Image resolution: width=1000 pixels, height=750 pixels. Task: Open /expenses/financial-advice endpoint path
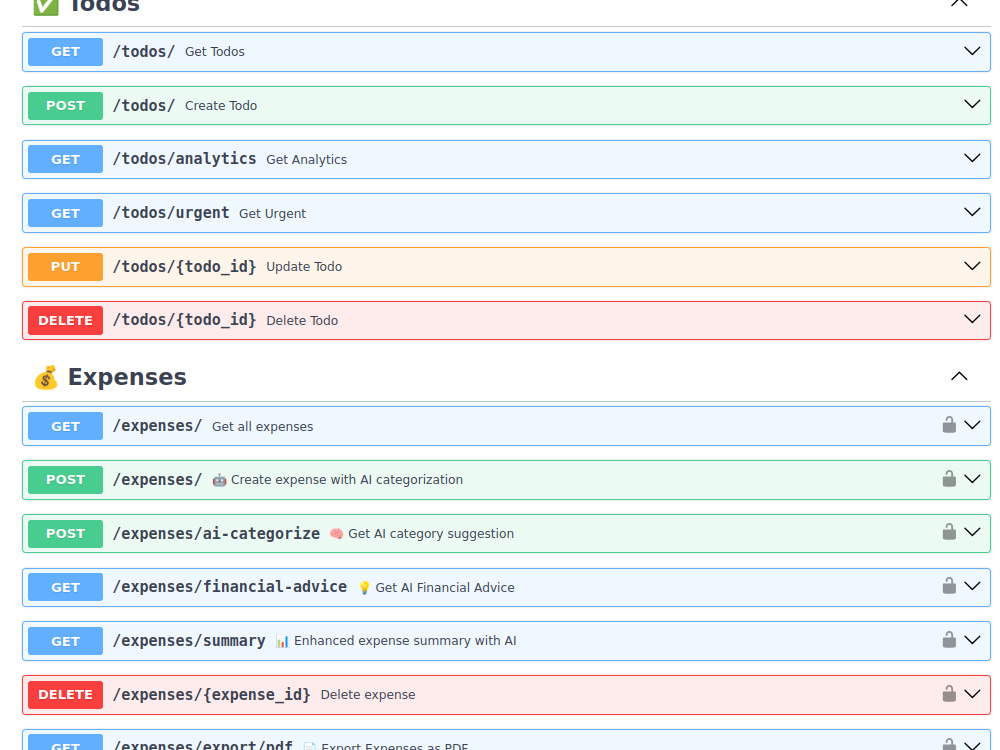[230, 587]
